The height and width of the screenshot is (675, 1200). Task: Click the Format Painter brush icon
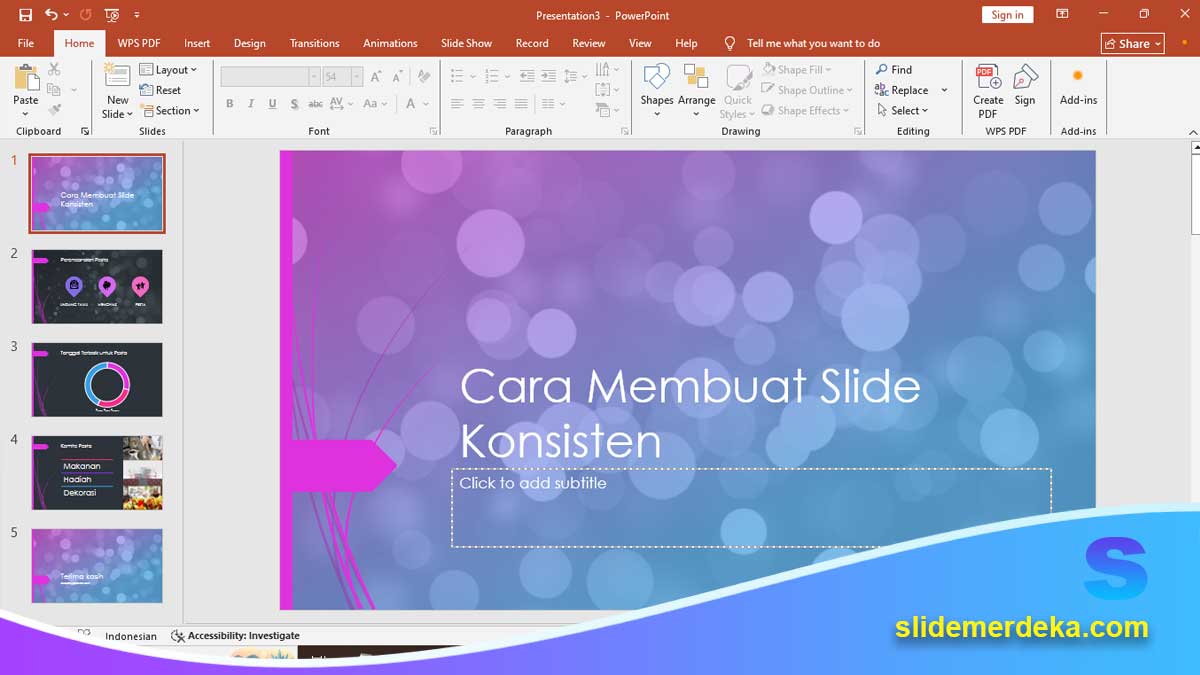click(x=54, y=110)
